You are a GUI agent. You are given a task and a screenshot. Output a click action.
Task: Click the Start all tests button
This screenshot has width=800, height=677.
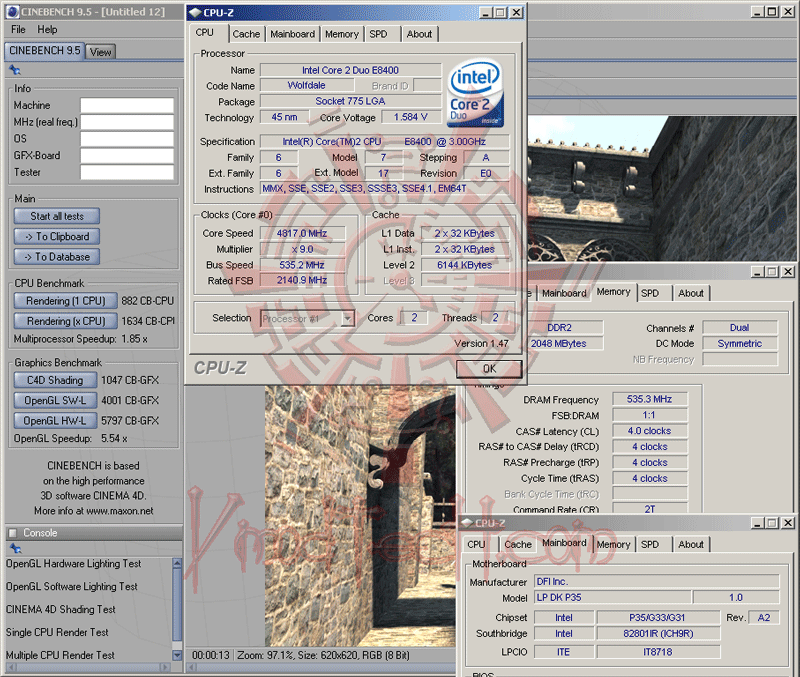click(57, 216)
